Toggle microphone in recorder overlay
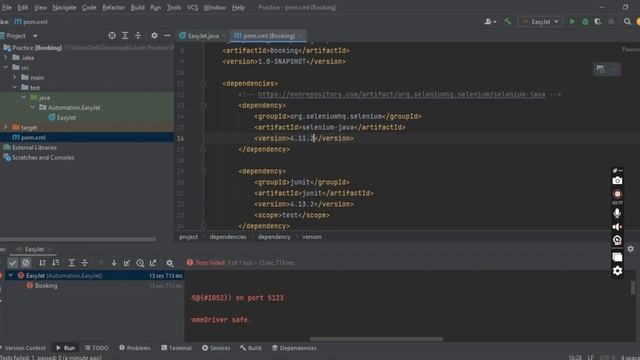The width and height of the screenshot is (640, 360). (617, 213)
